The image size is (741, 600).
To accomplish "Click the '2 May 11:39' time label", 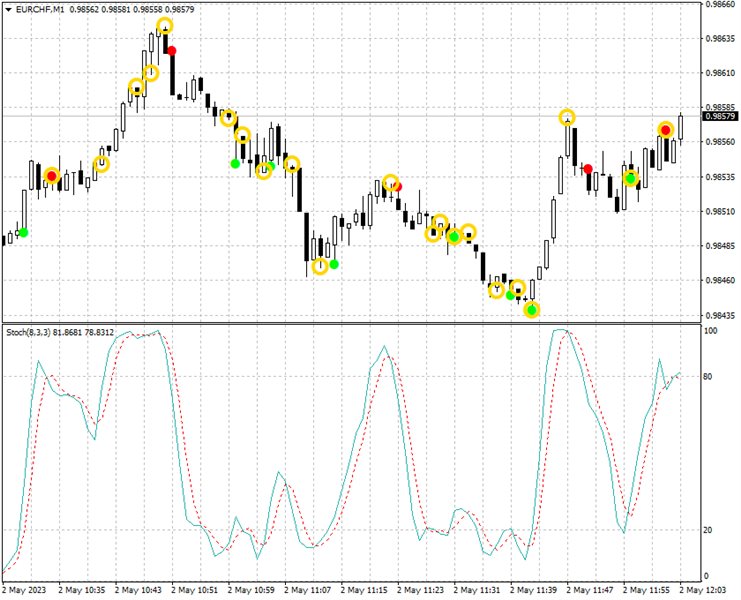I will (534, 590).
